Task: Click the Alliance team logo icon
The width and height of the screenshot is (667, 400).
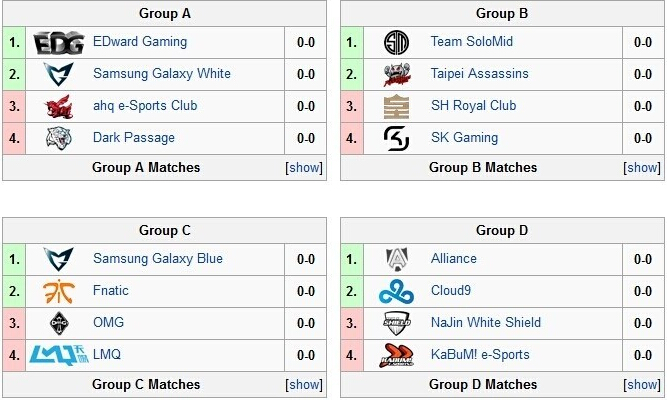Action: [396, 259]
